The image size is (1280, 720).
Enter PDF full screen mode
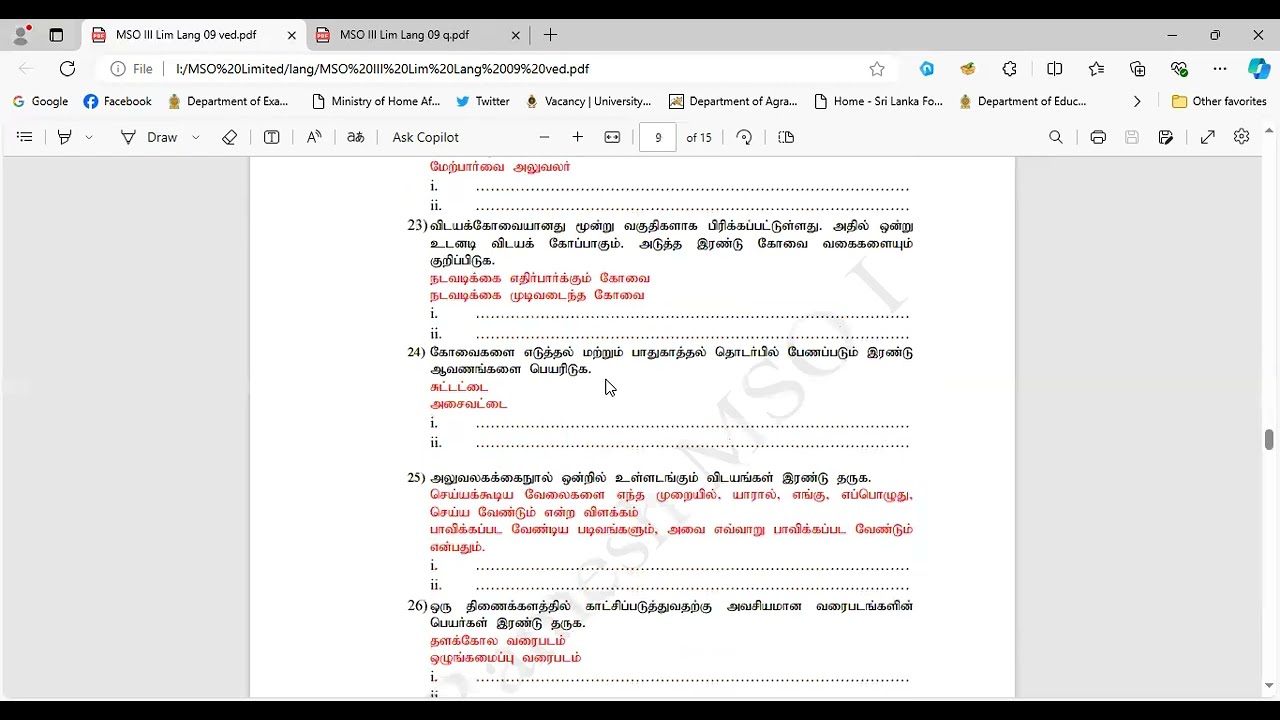(1207, 137)
